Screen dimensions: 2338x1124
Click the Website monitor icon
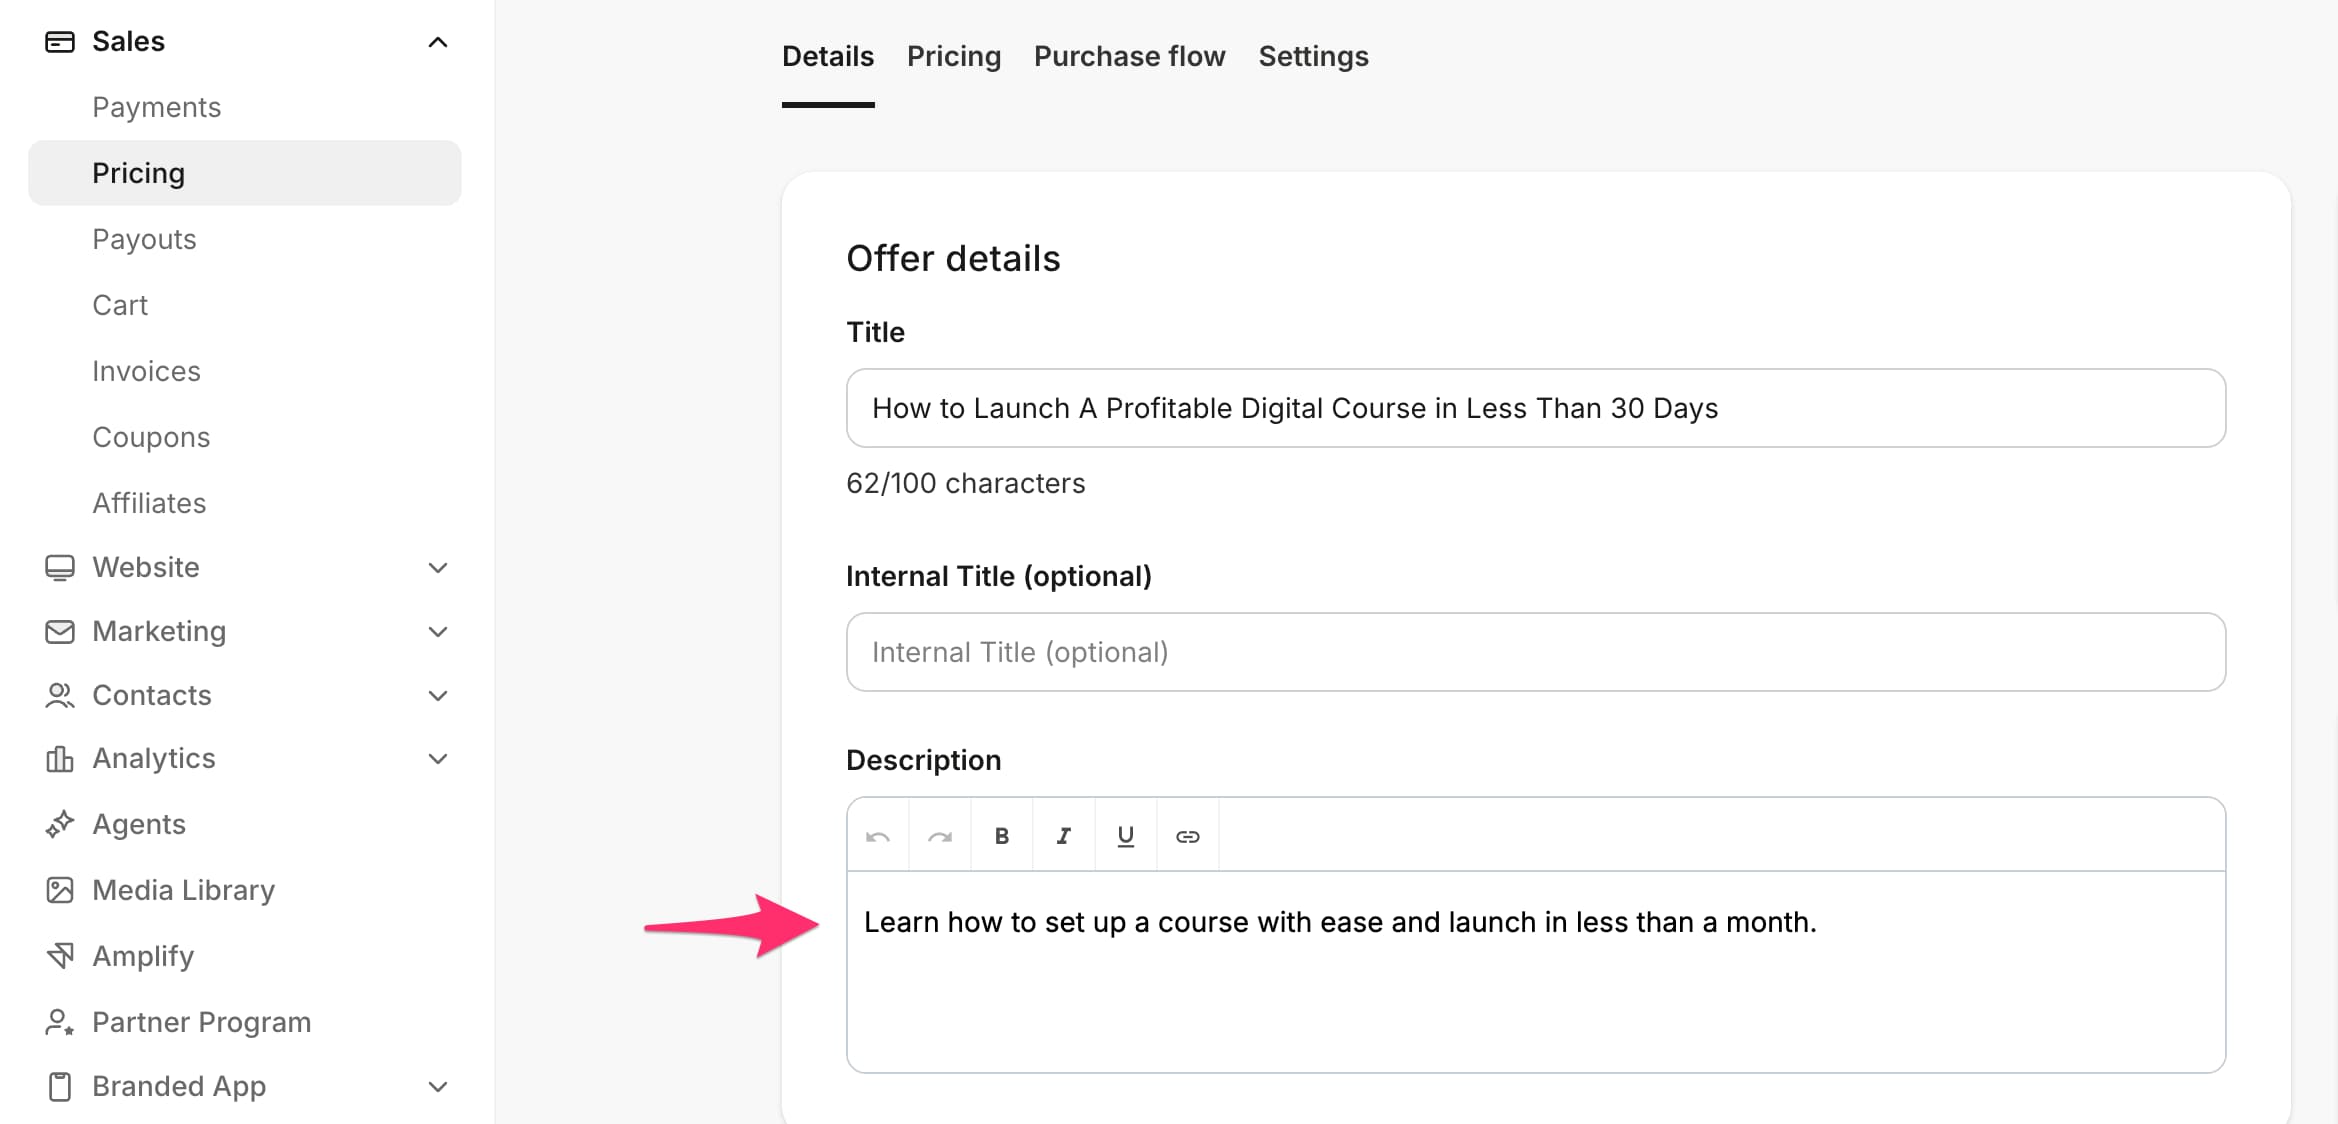(x=60, y=568)
